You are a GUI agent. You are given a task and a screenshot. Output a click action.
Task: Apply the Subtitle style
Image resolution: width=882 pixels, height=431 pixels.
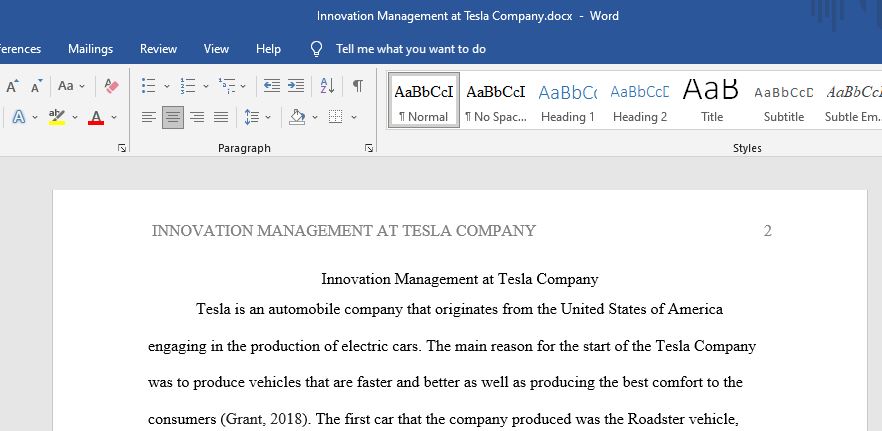coord(784,100)
